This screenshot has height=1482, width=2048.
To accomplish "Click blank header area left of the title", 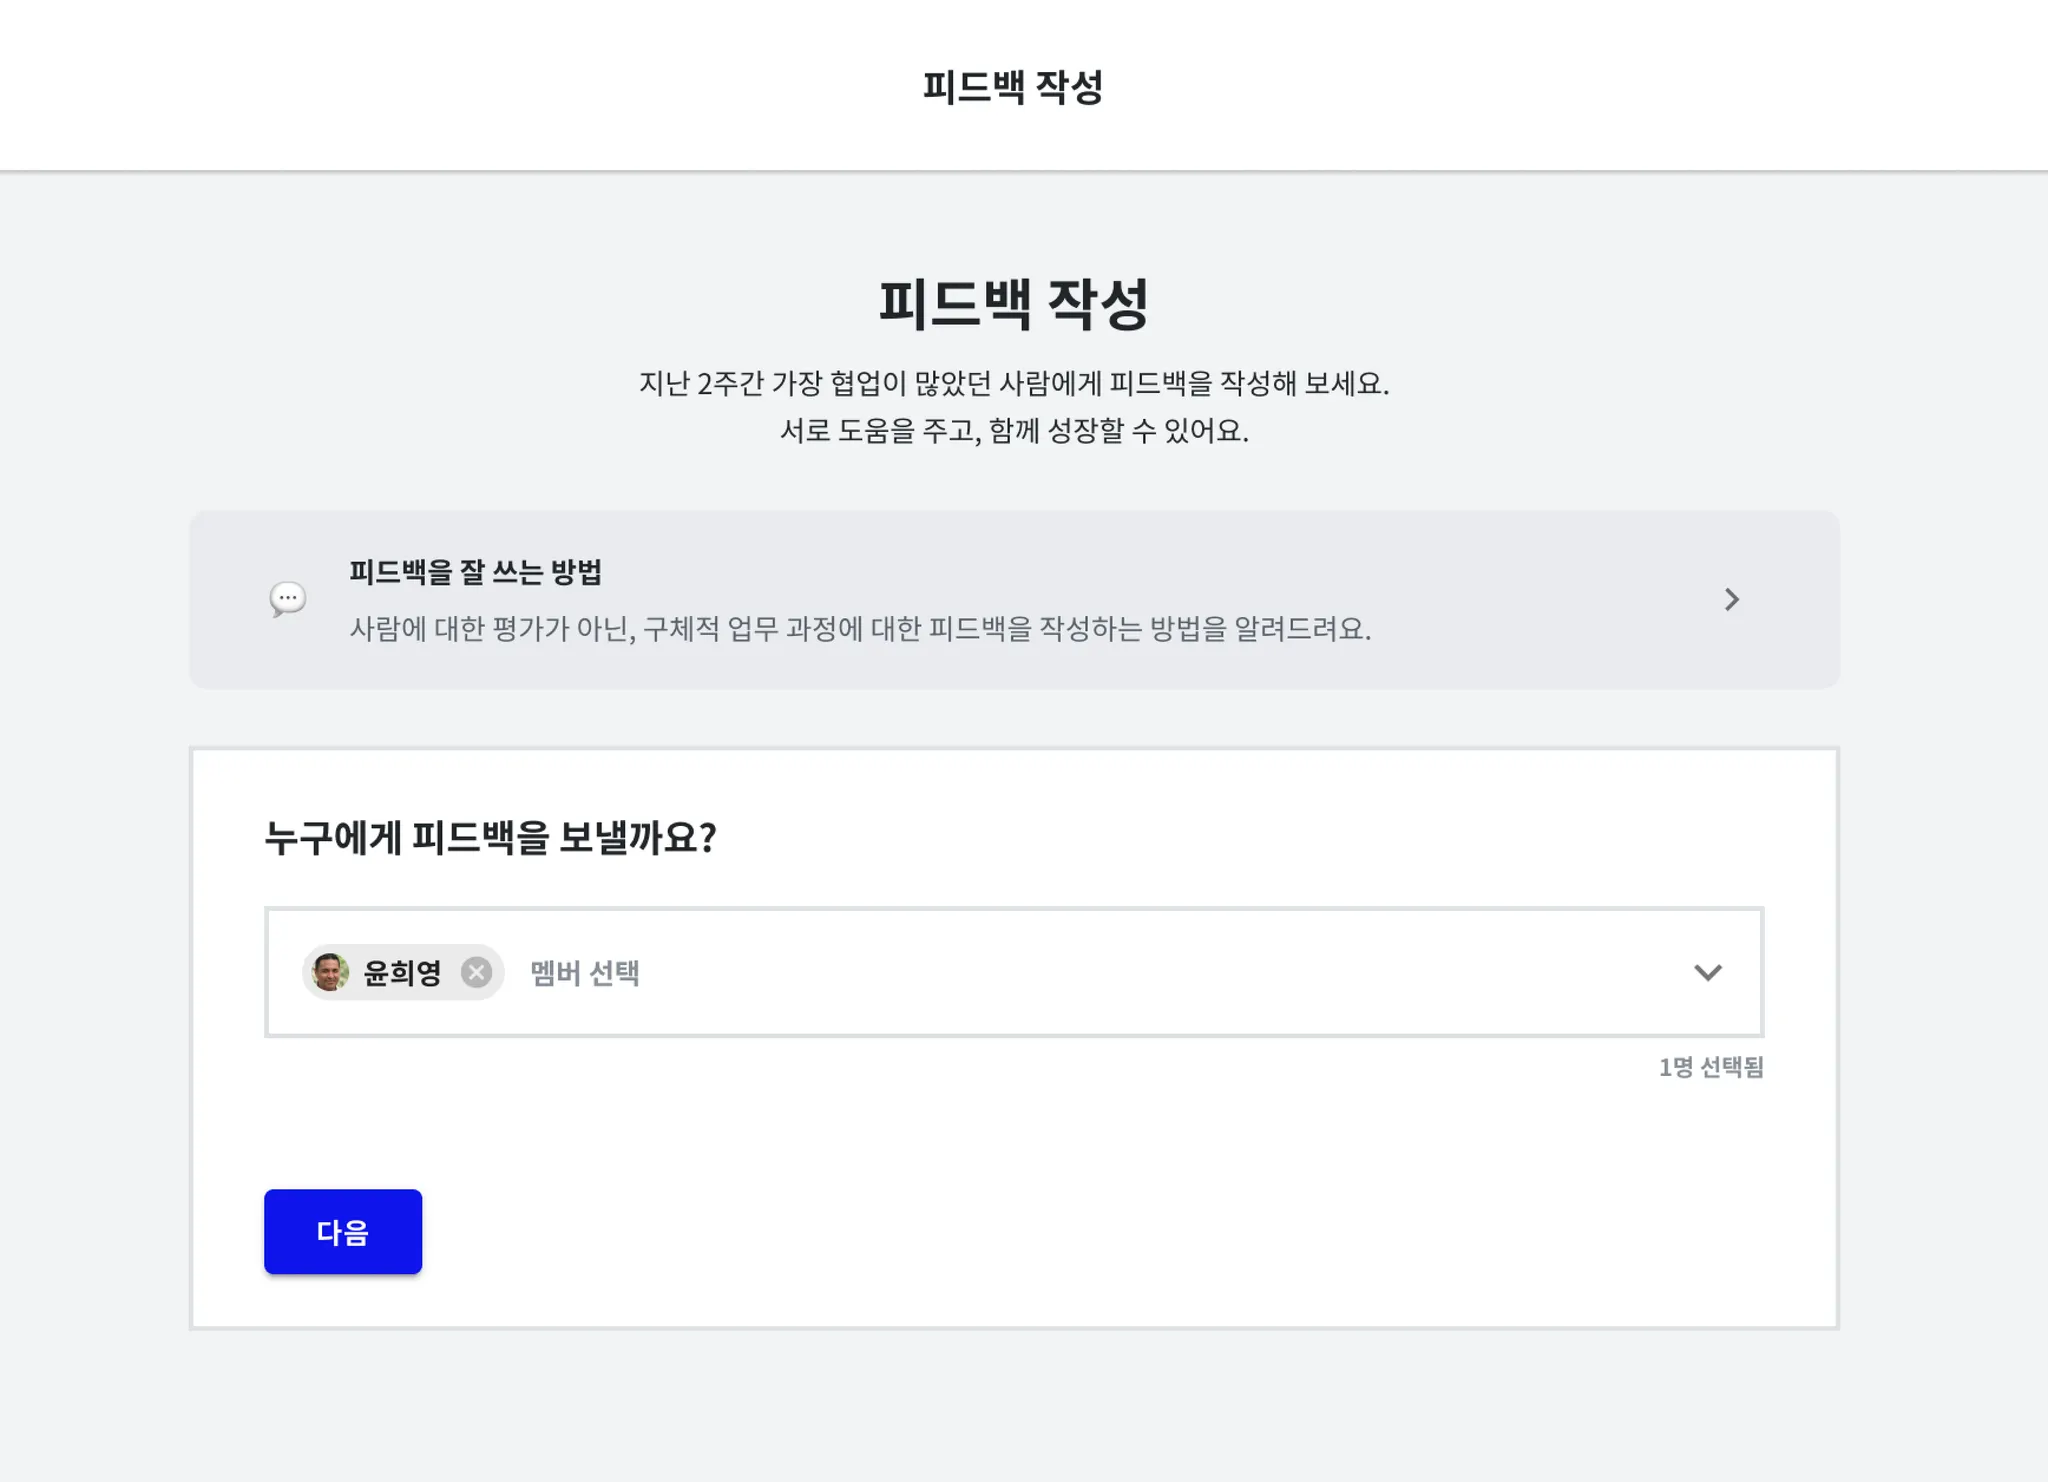I will click(400, 86).
